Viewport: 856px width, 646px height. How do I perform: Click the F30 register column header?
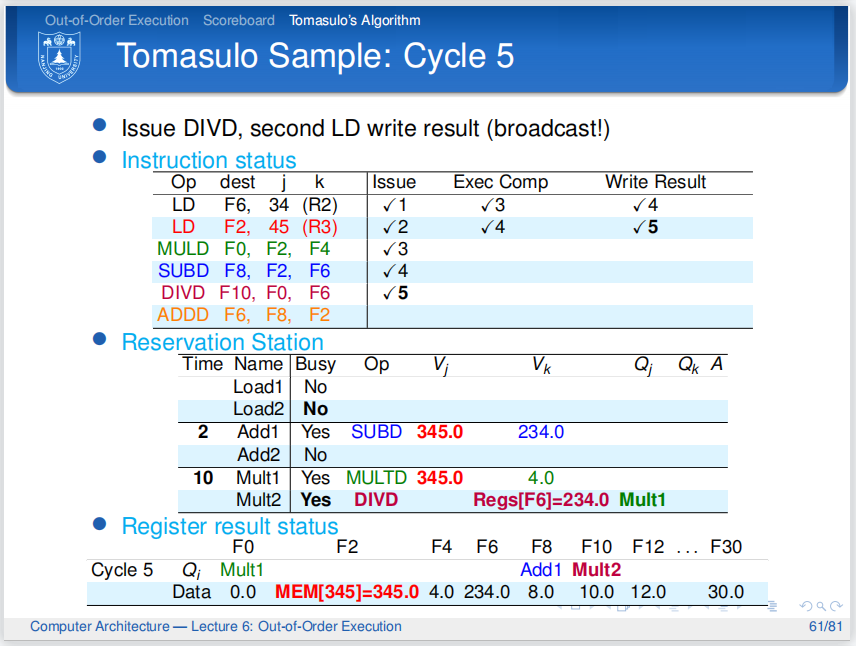726,547
